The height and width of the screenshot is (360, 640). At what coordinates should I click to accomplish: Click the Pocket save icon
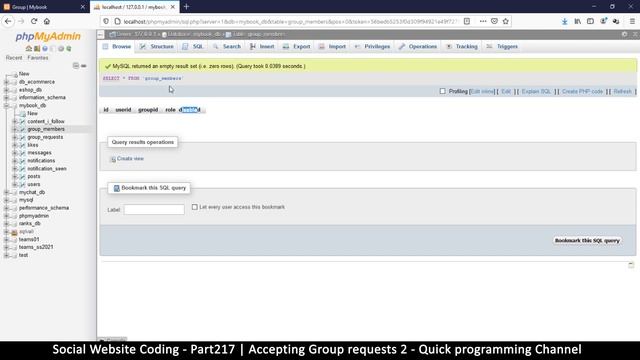click(x=494, y=21)
